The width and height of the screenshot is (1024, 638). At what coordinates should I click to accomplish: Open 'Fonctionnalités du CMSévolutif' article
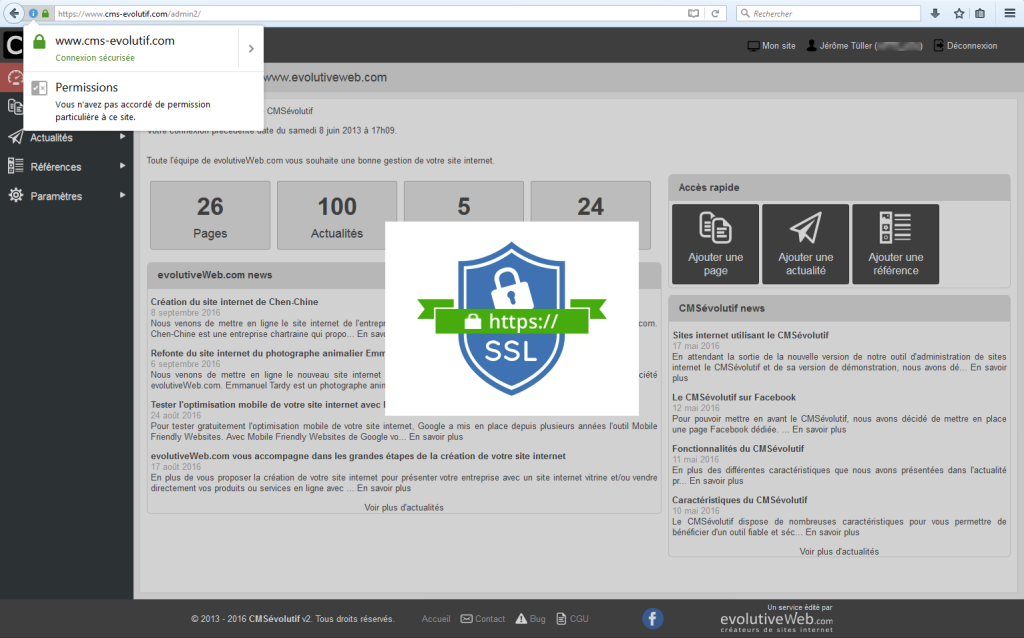click(738, 449)
